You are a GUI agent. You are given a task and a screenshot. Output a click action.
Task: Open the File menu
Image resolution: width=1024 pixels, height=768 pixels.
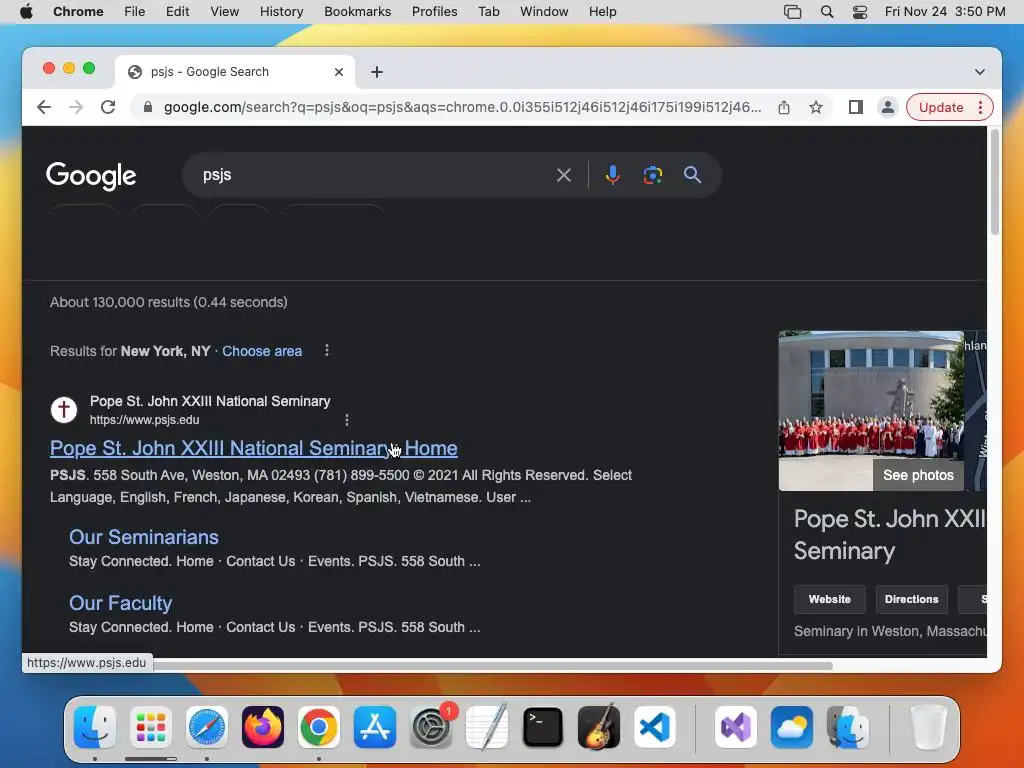tap(135, 12)
